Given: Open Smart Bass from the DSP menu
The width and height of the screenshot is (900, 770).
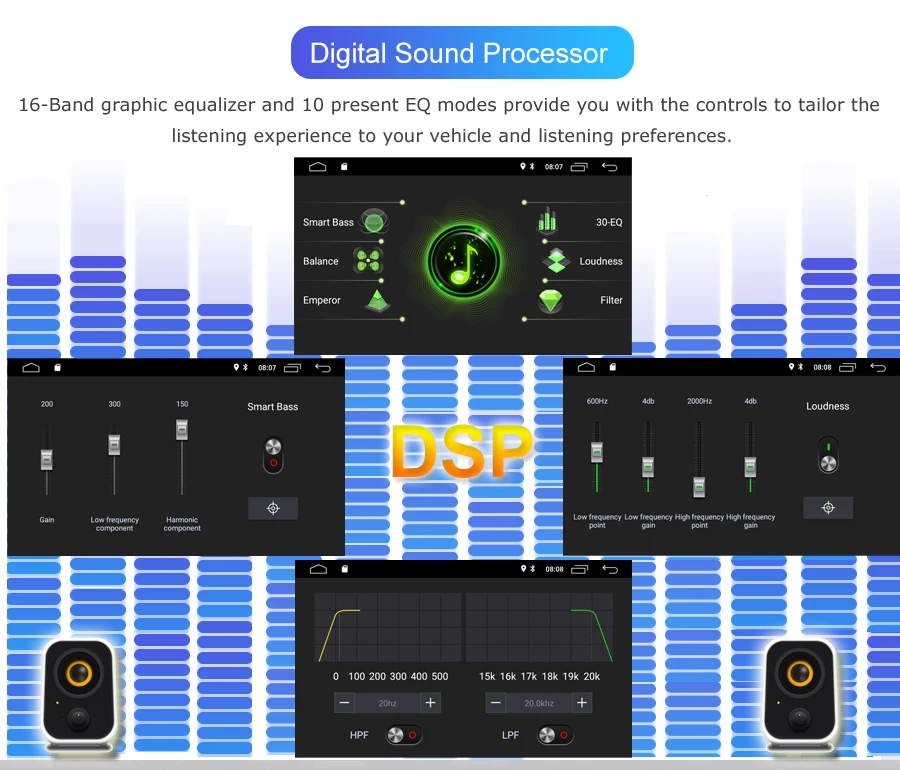Looking at the screenshot, I should click(344, 222).
